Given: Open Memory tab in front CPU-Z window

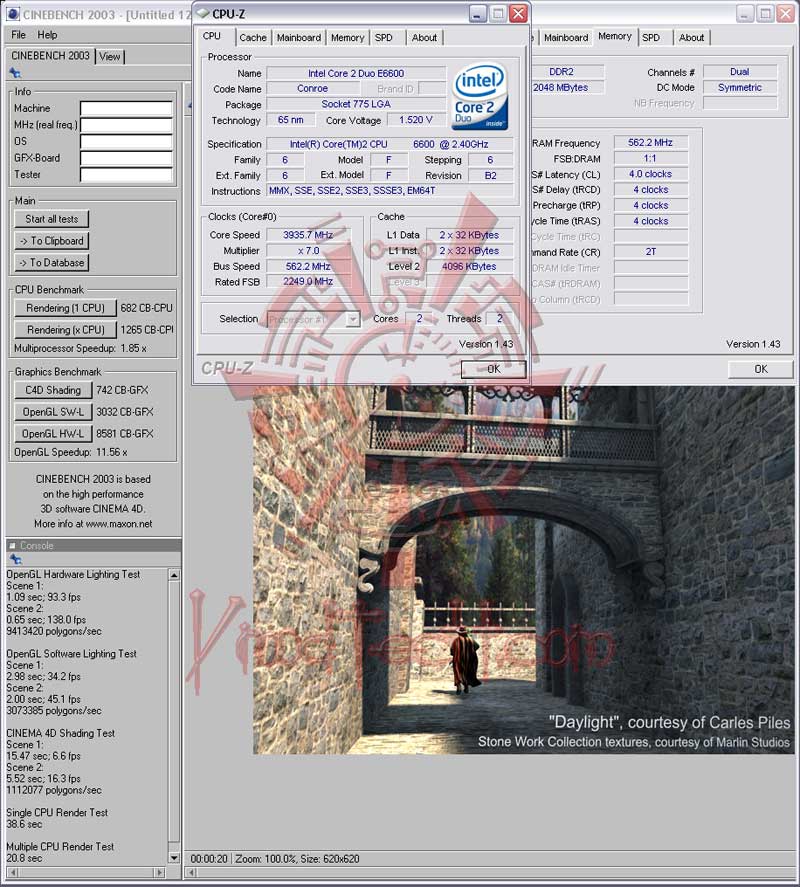Looking at the screenshot, I should (x=347, y=37).
